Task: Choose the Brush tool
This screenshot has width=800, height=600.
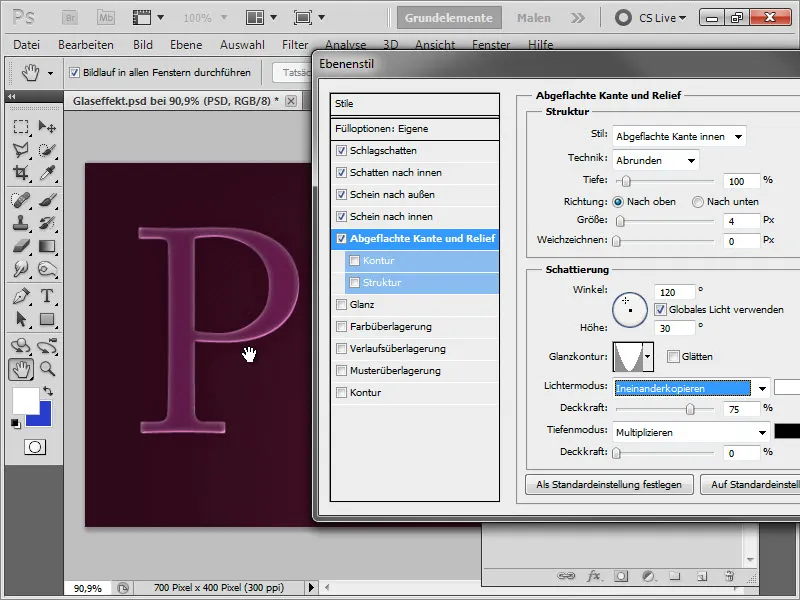Action: (x=47, y=199)
